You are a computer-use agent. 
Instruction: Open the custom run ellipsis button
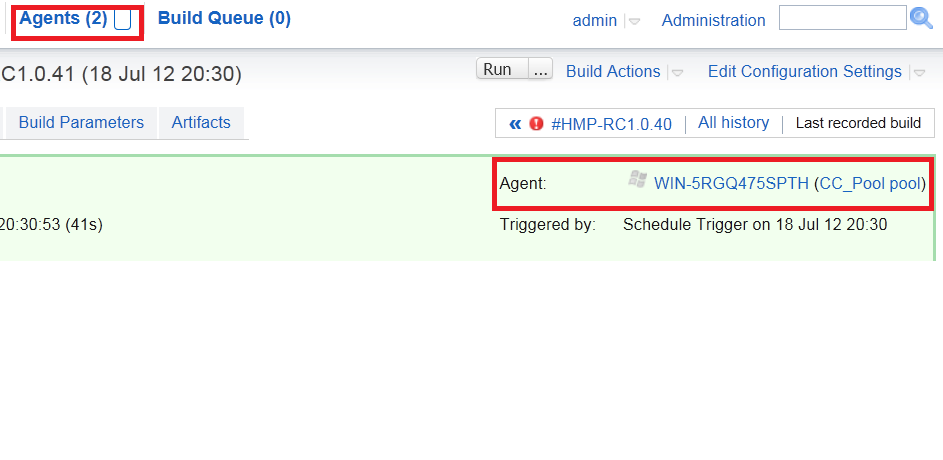[x=541, y=69]
